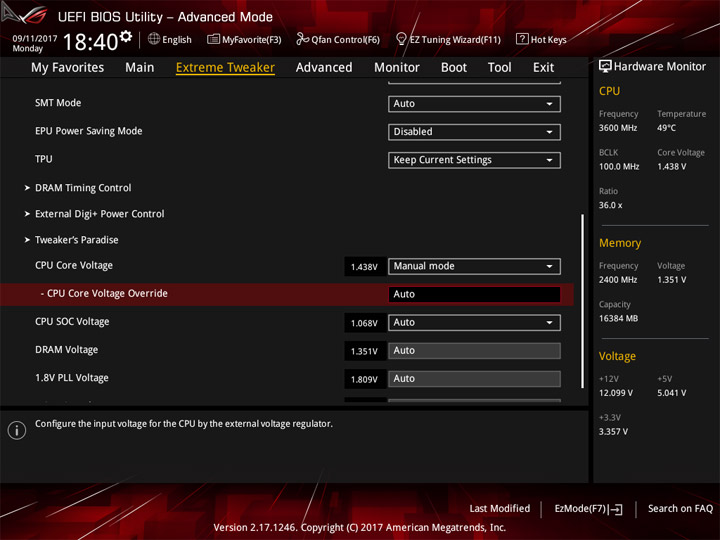The image size is (720, 540).
Task: Open Search on FAQ link
Action: point(680,508)
